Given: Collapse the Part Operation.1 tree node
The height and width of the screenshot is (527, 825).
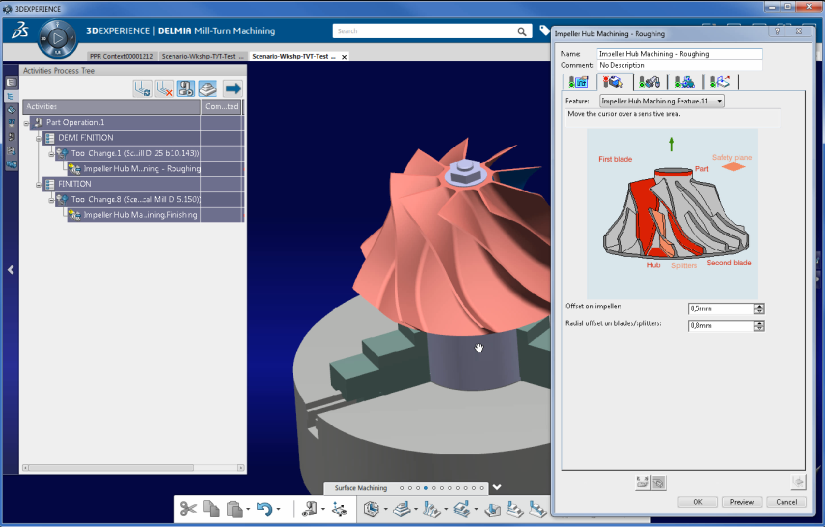Looking at the screenshot, I should (x=27, y=122).
